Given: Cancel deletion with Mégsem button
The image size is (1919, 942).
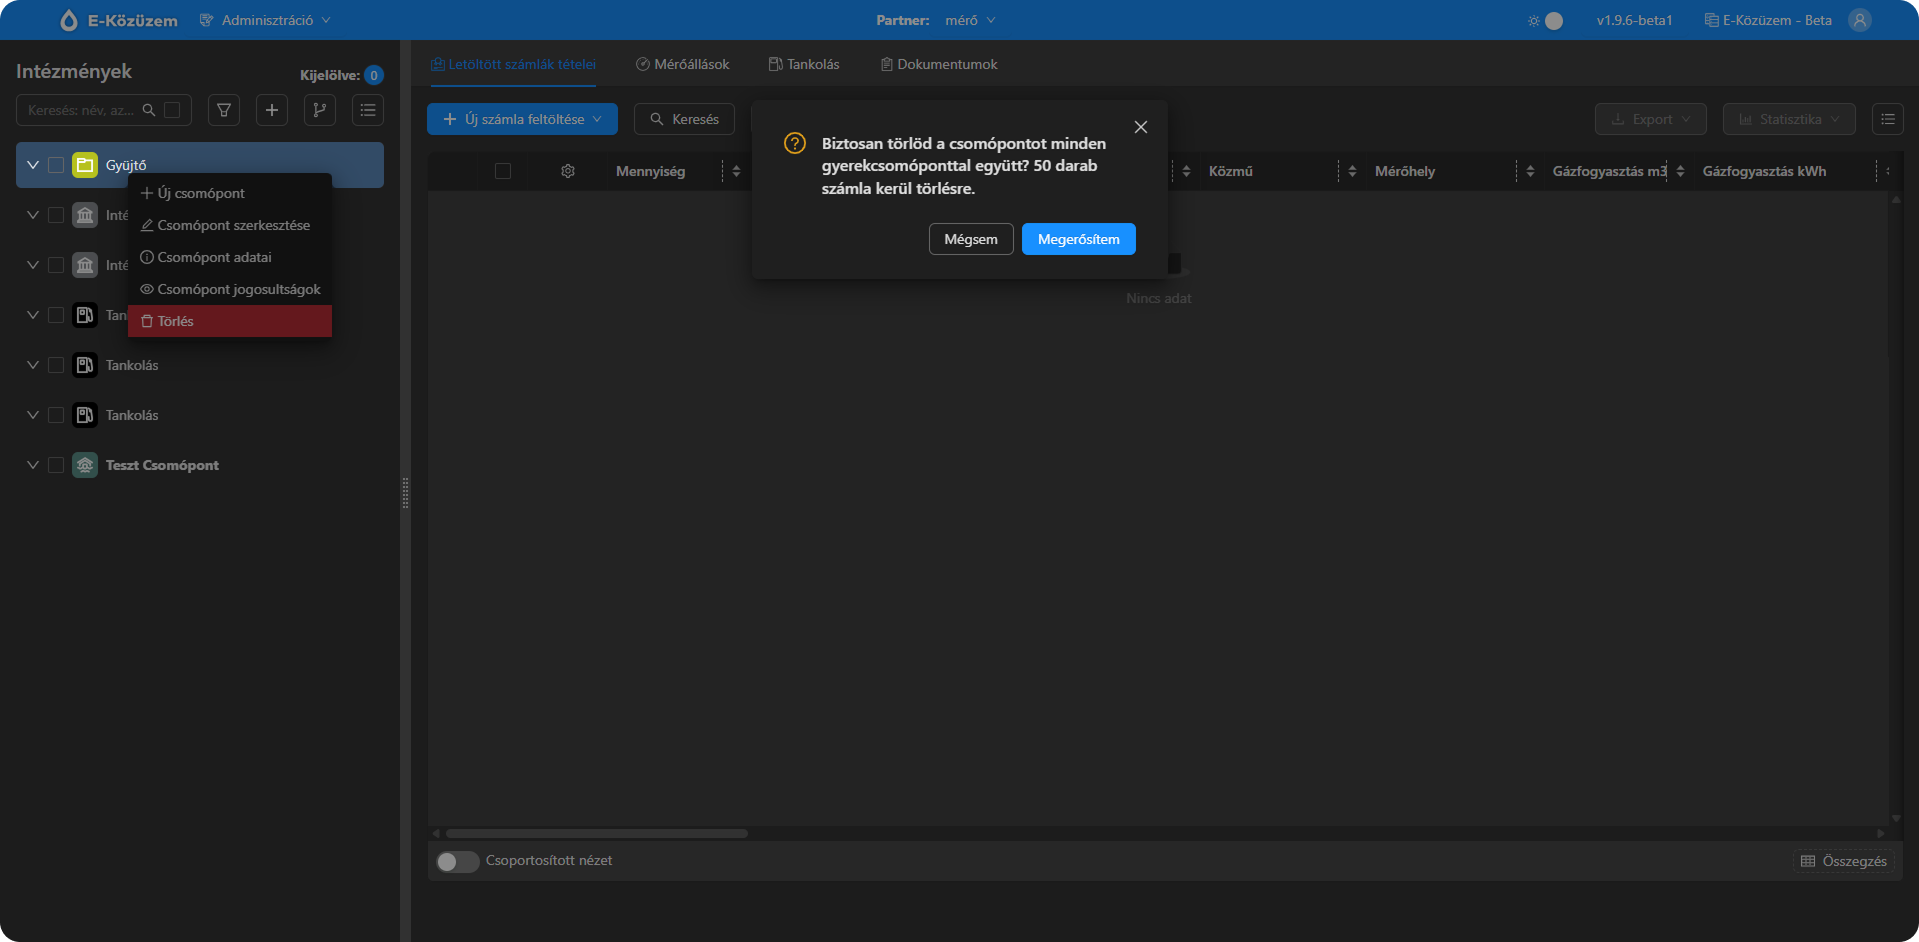Looking at the screenshot, I should (x=970, y=239).
